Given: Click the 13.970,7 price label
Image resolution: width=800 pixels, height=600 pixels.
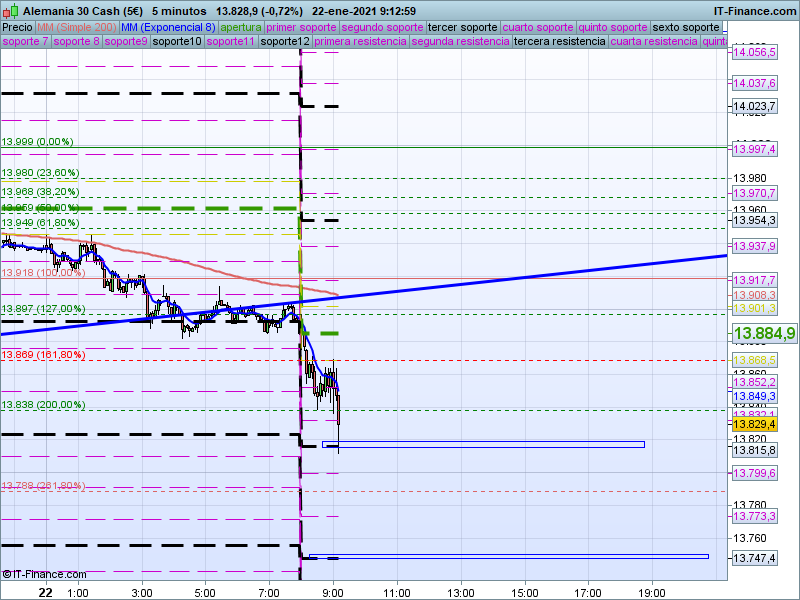Looking at the screenshot, I should coord(754,193).
